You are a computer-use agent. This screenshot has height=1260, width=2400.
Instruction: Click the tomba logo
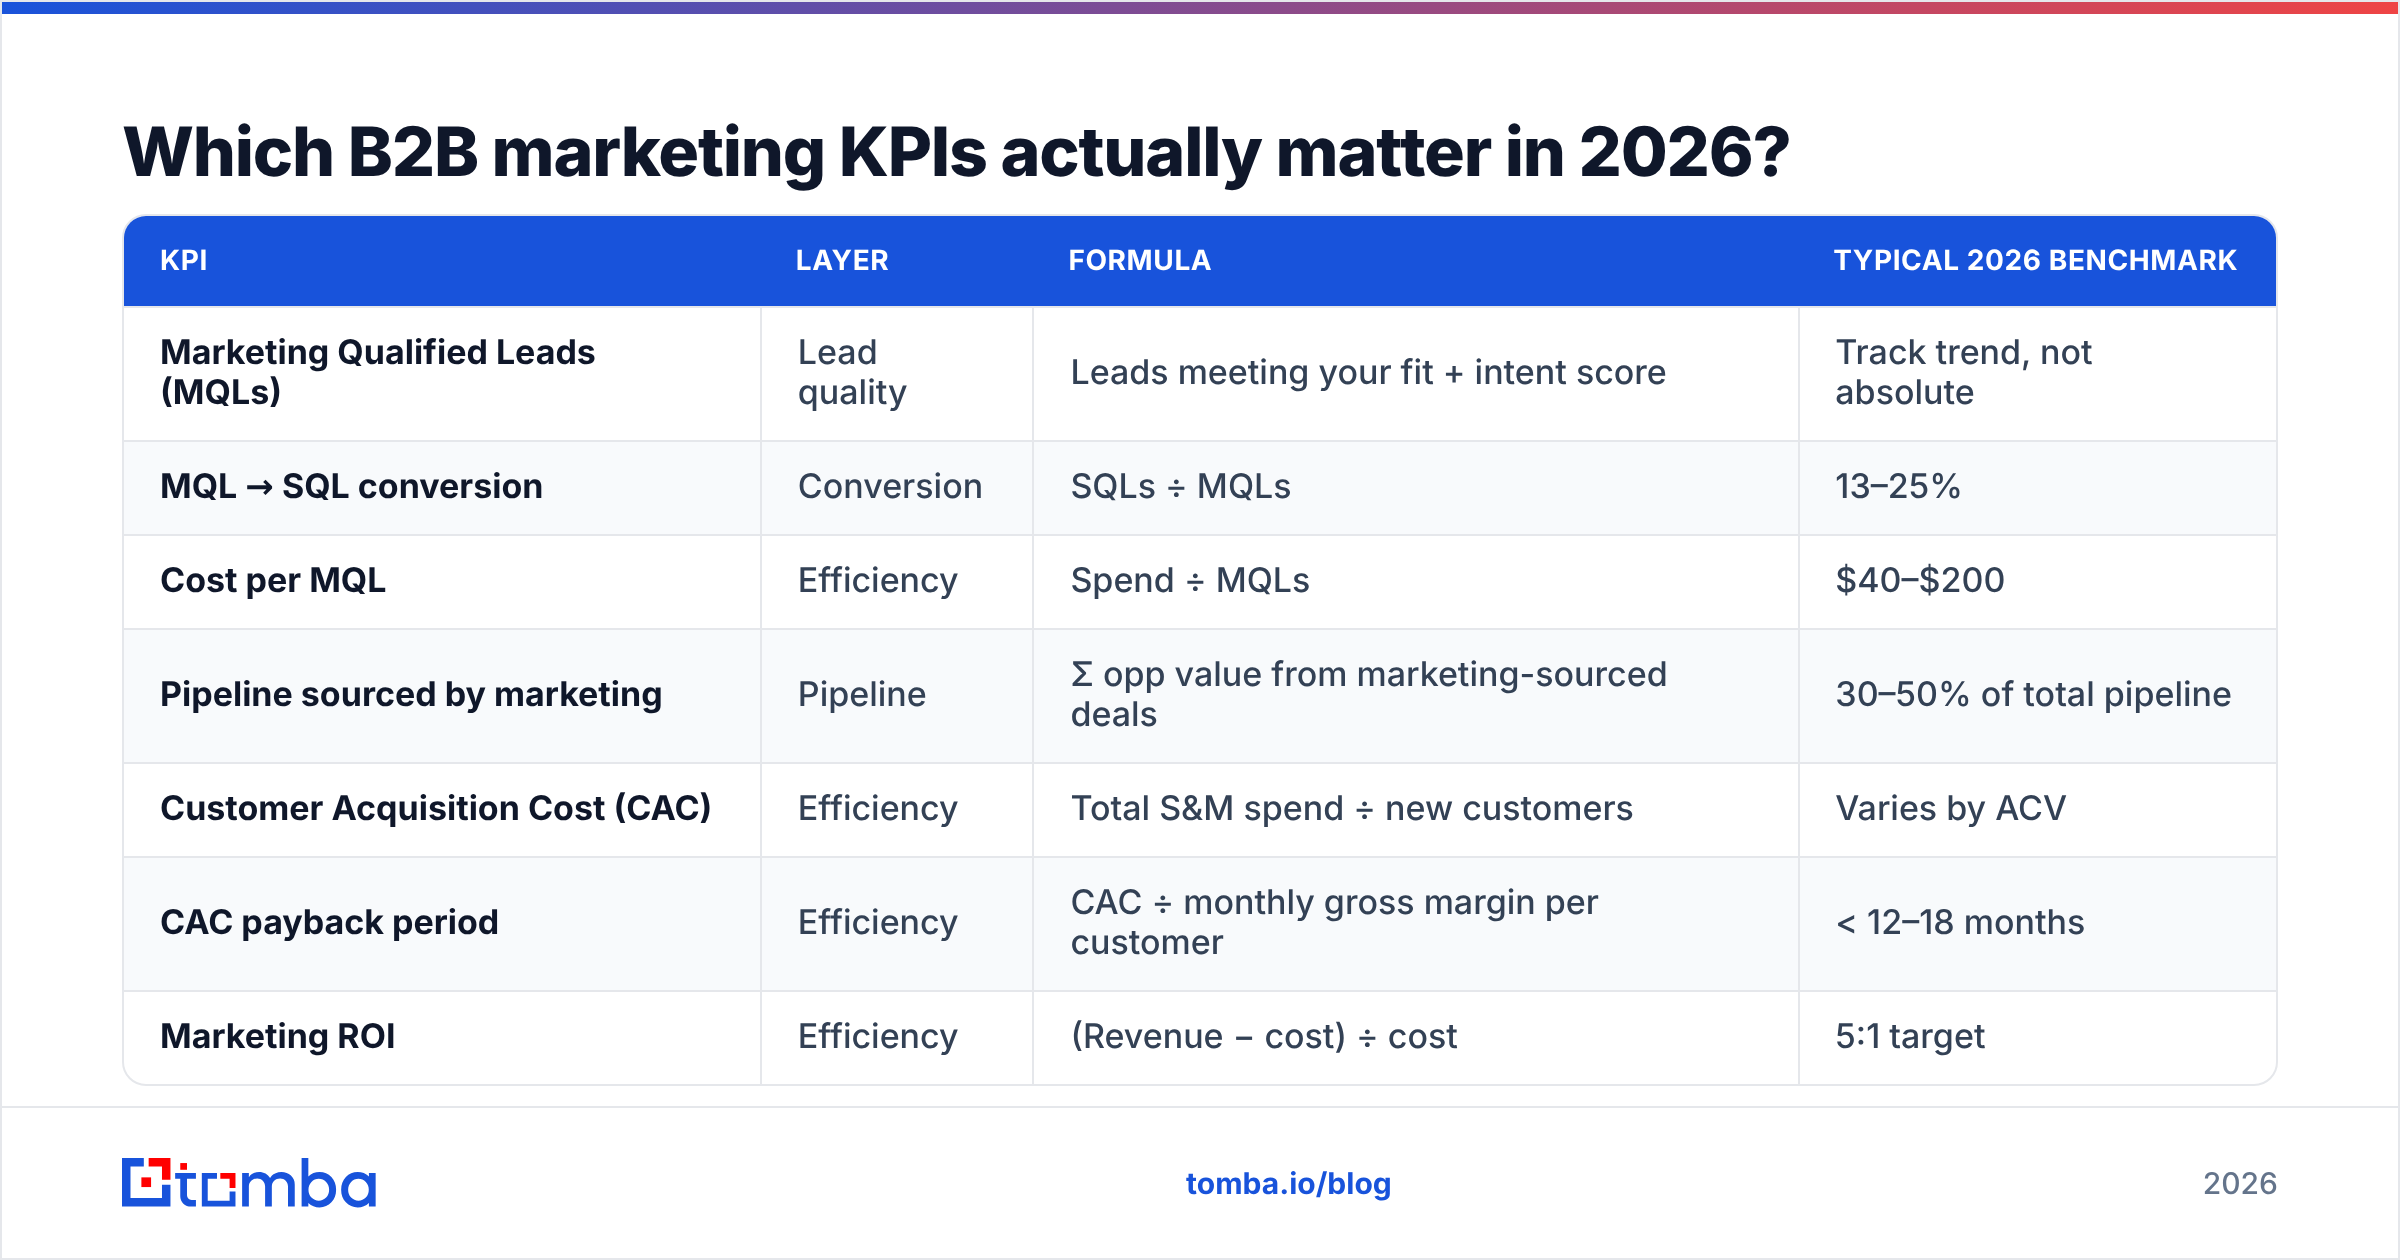pos(249,1183)
